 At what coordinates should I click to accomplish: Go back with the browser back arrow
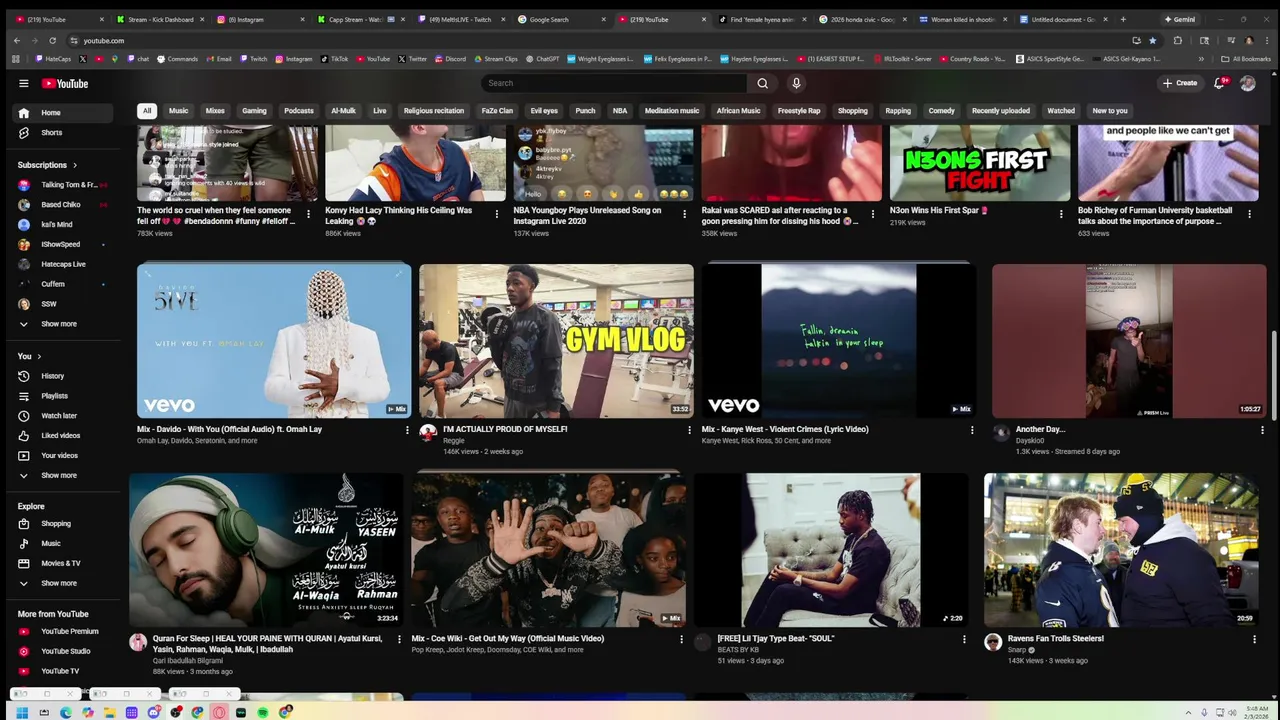coord(16,40)
